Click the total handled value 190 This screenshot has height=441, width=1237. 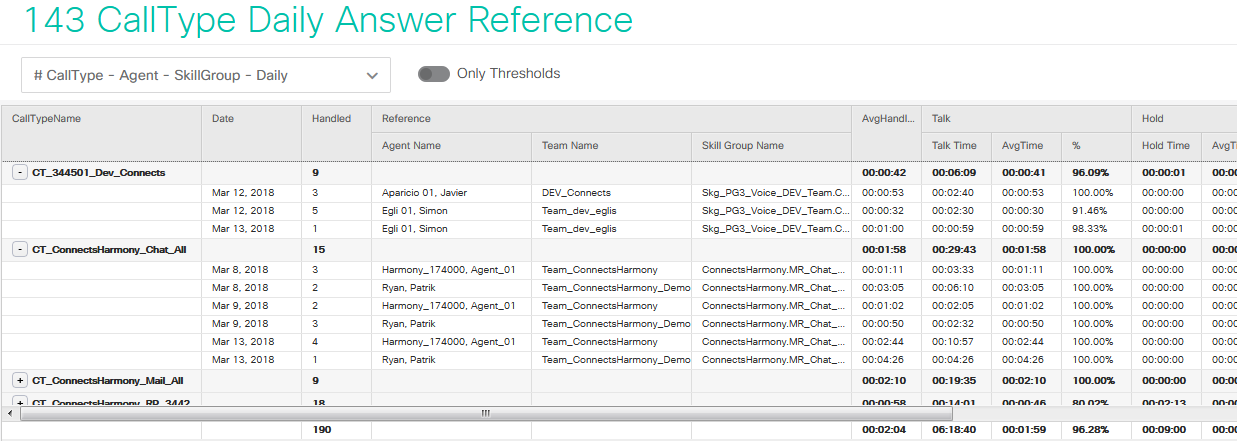(321, 430)
